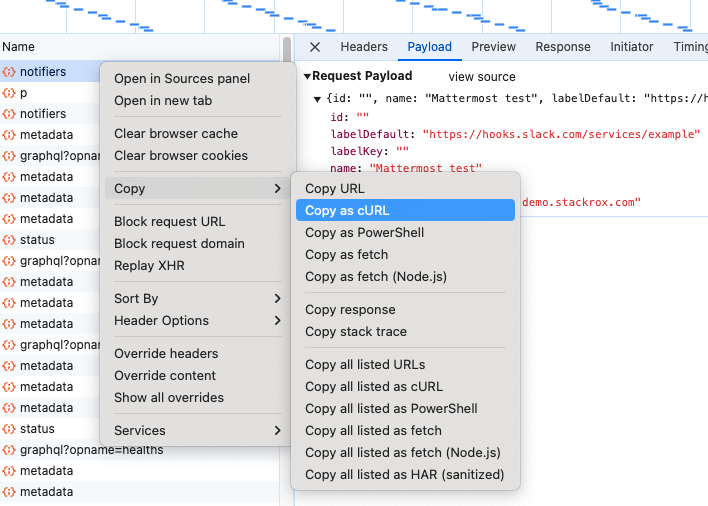Image resolution: width=708 pixels, height=506 pixels.
Task: Collapse the Request Payload section
Action: (x=308, y=76)
